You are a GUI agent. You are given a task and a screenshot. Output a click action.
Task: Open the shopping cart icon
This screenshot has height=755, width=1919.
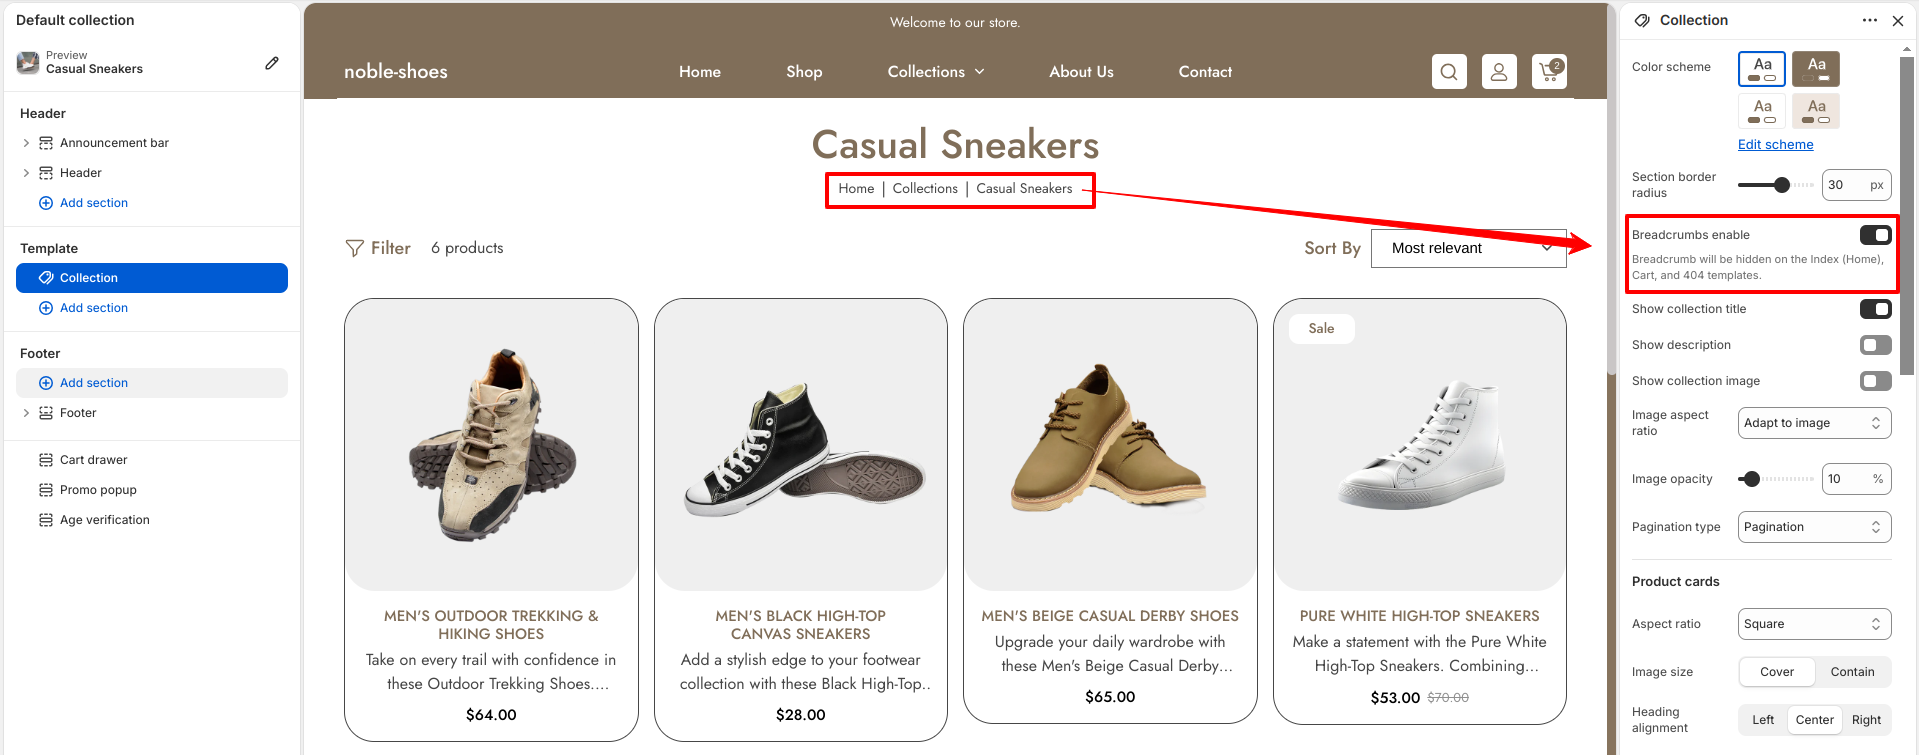1549,72
